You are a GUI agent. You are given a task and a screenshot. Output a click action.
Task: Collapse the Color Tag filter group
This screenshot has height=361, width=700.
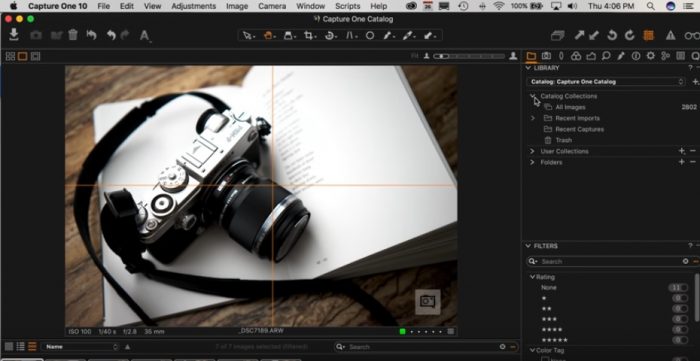(x=532, y=350)
